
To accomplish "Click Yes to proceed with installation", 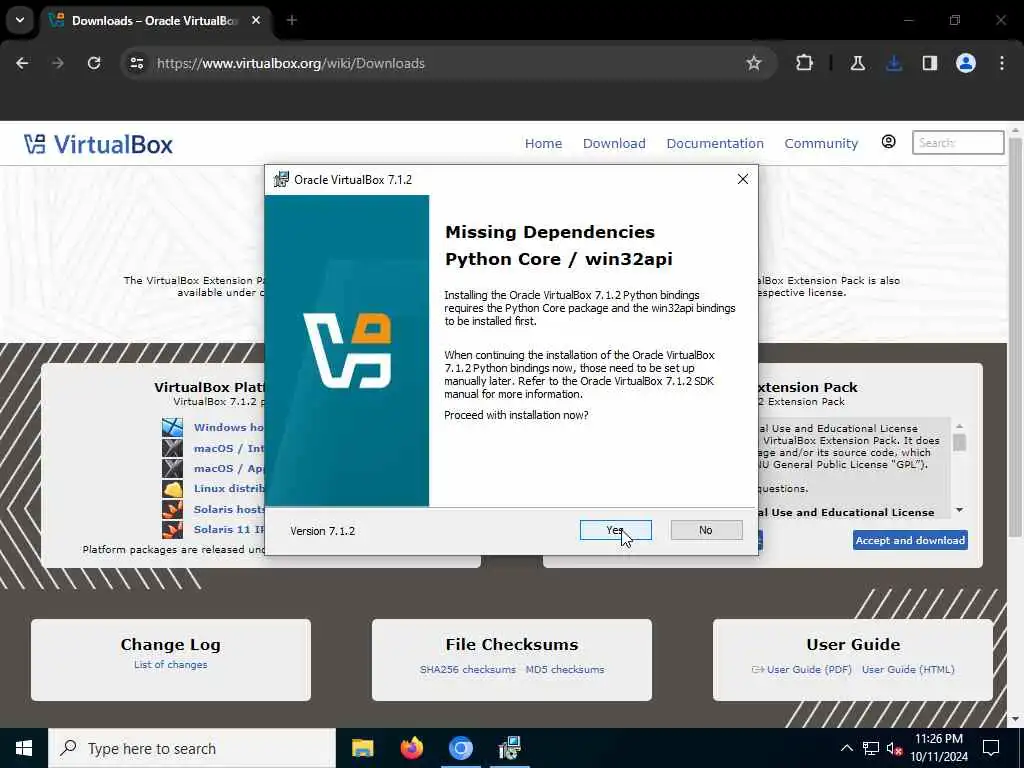I will 615,530.
